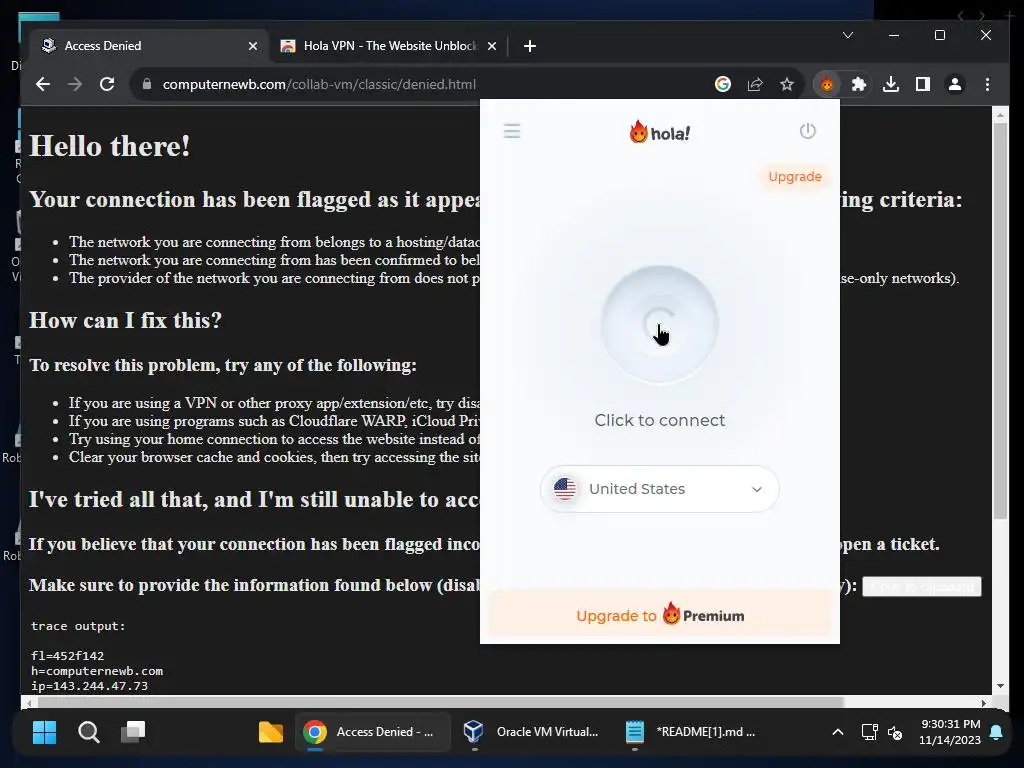
Task: Click the scroll up arrow of page
Action: pos(1000,115)
